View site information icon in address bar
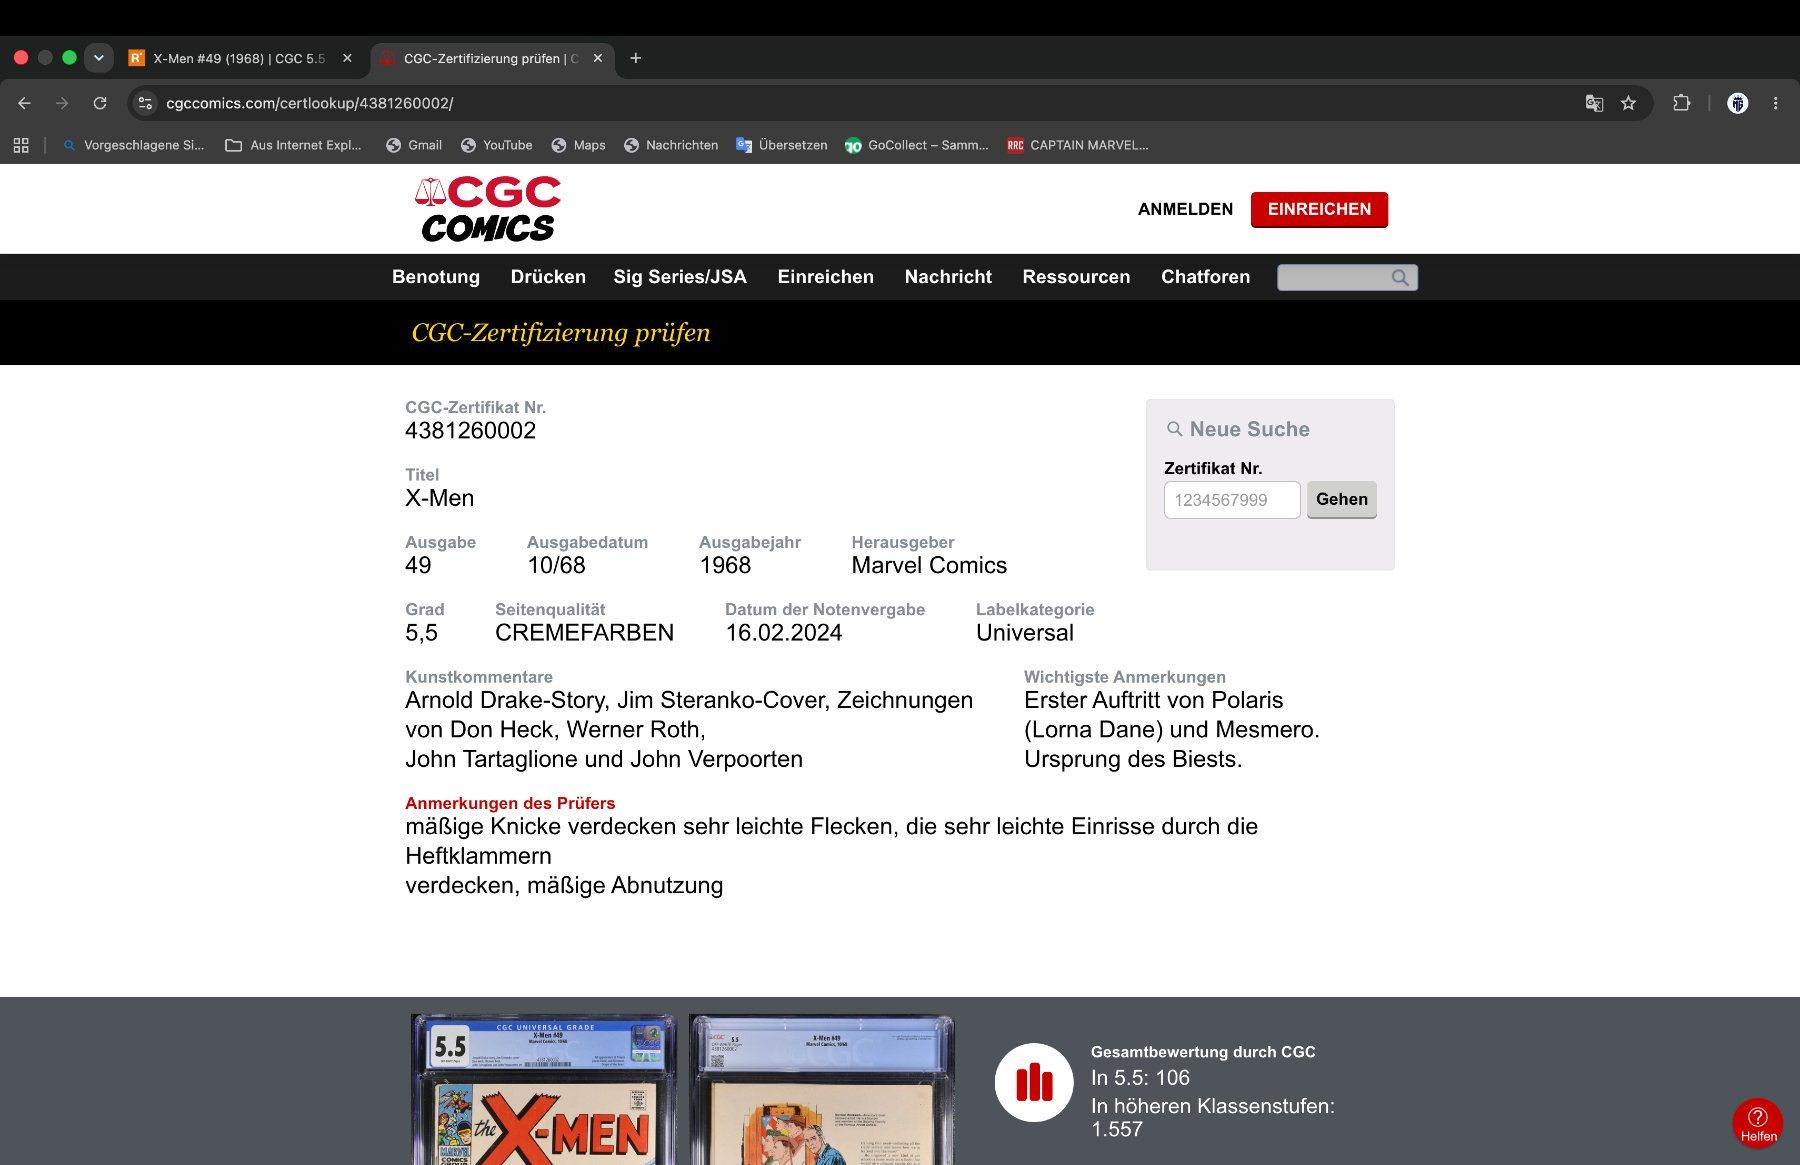Screen dimensions: 1800x1165 (145, 103)
